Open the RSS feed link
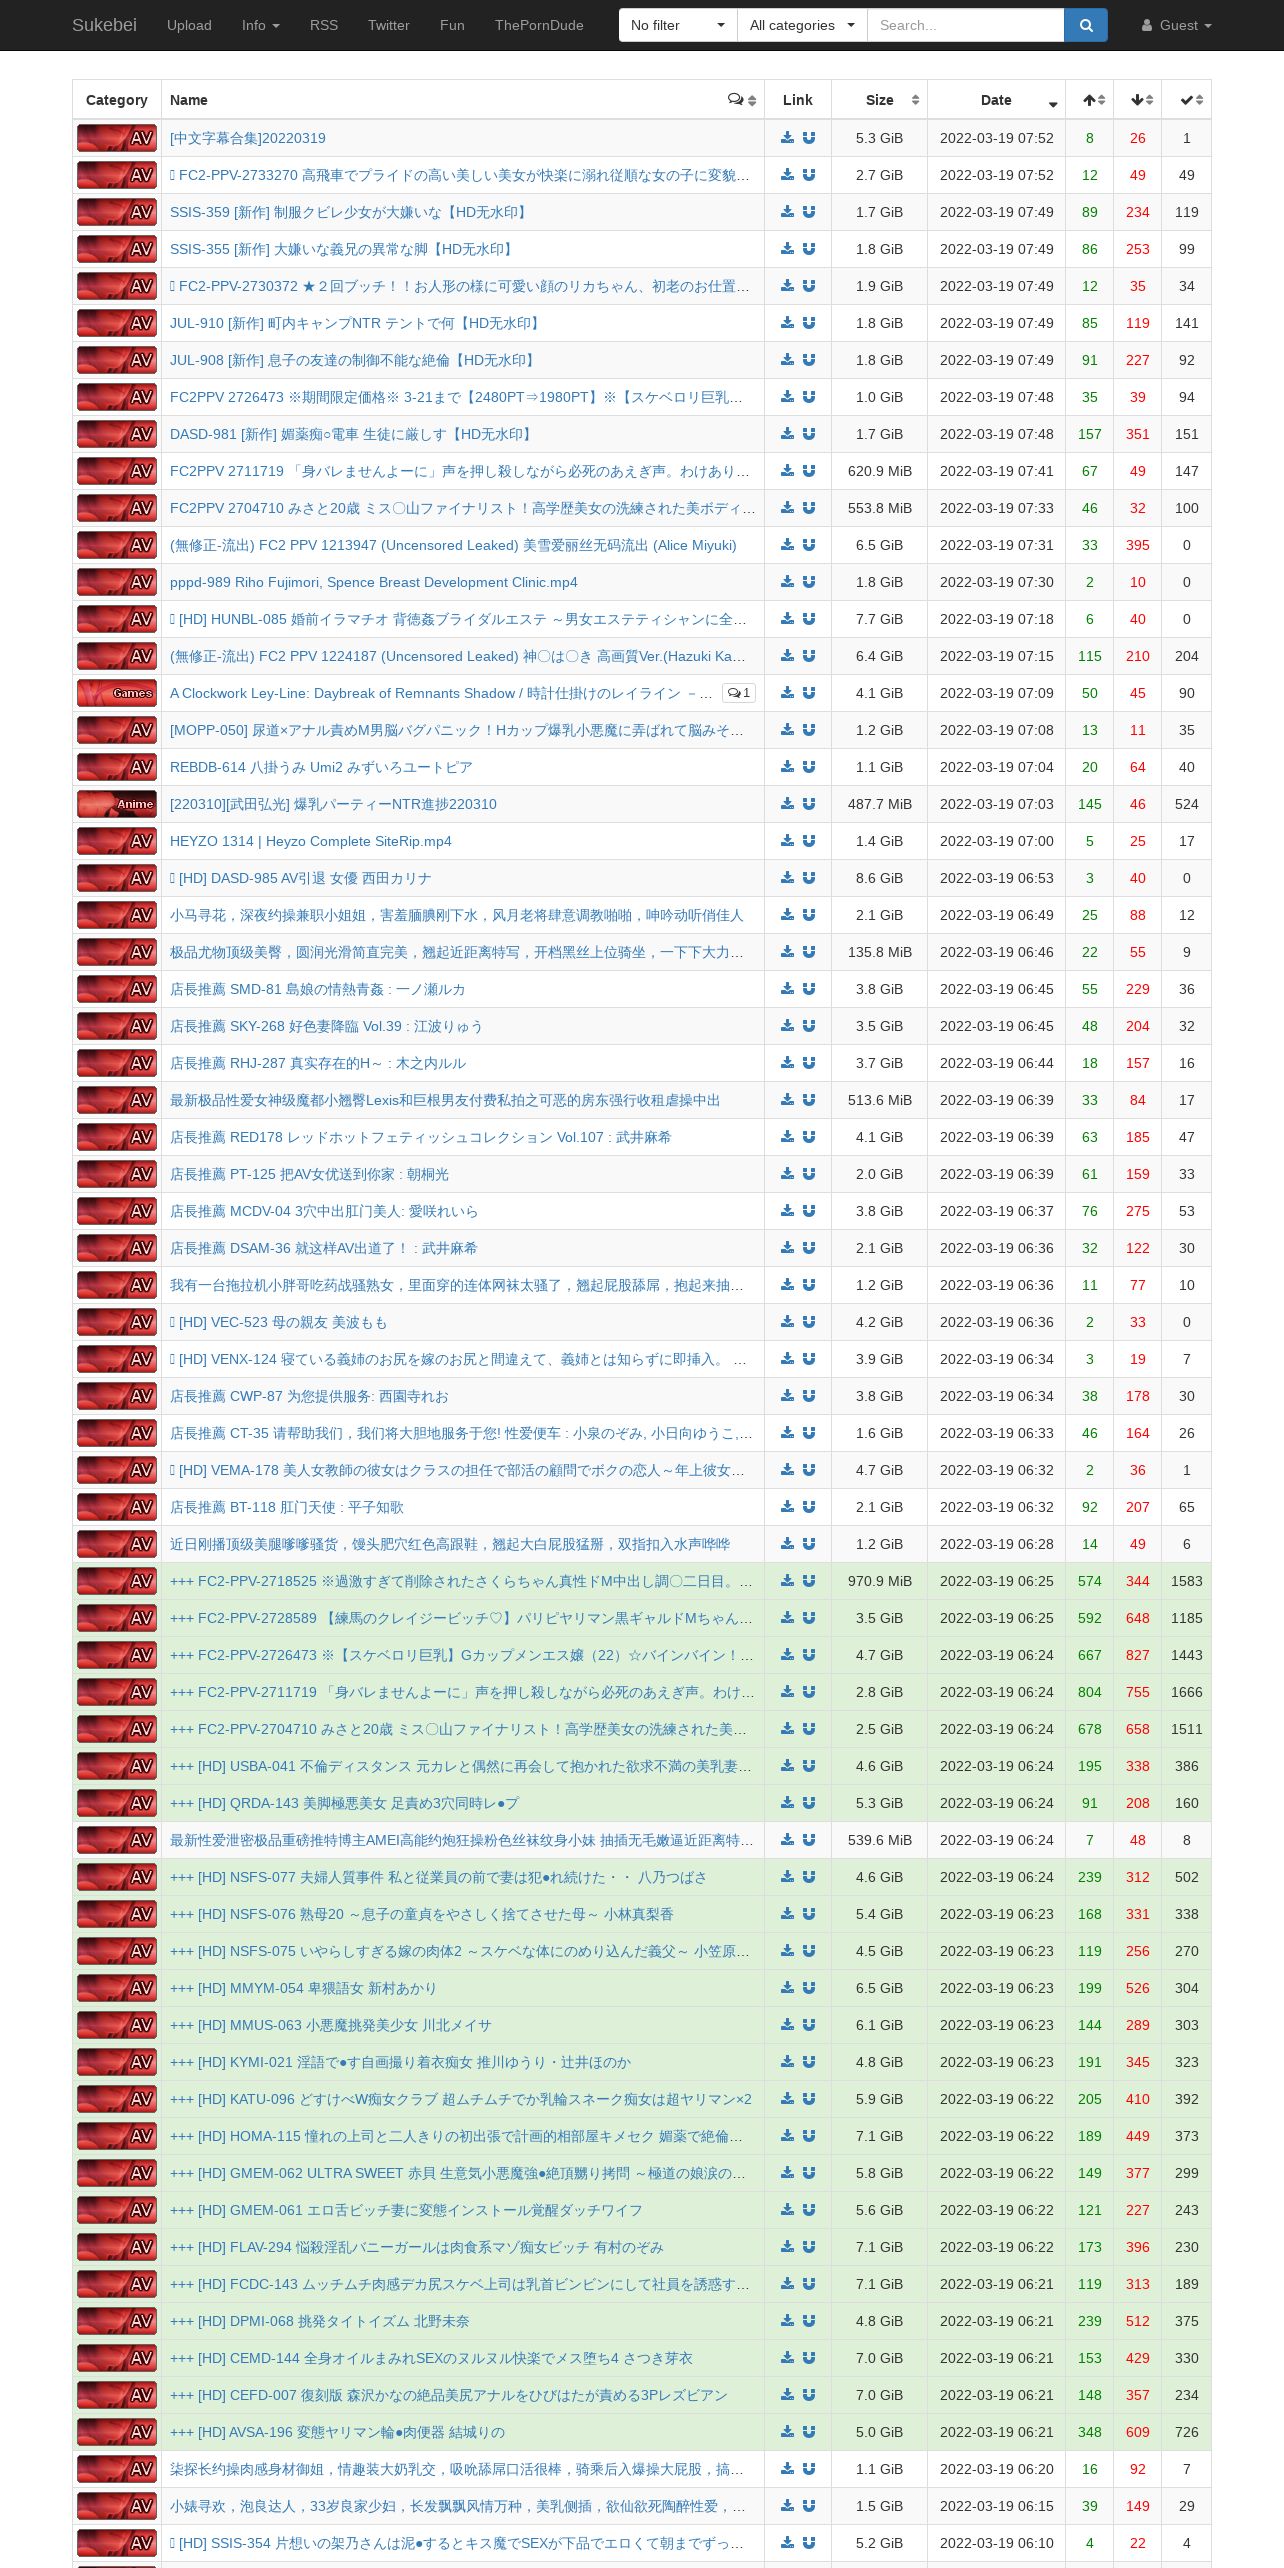This screenshot has width=1284, height=2568. pos(324,25)
